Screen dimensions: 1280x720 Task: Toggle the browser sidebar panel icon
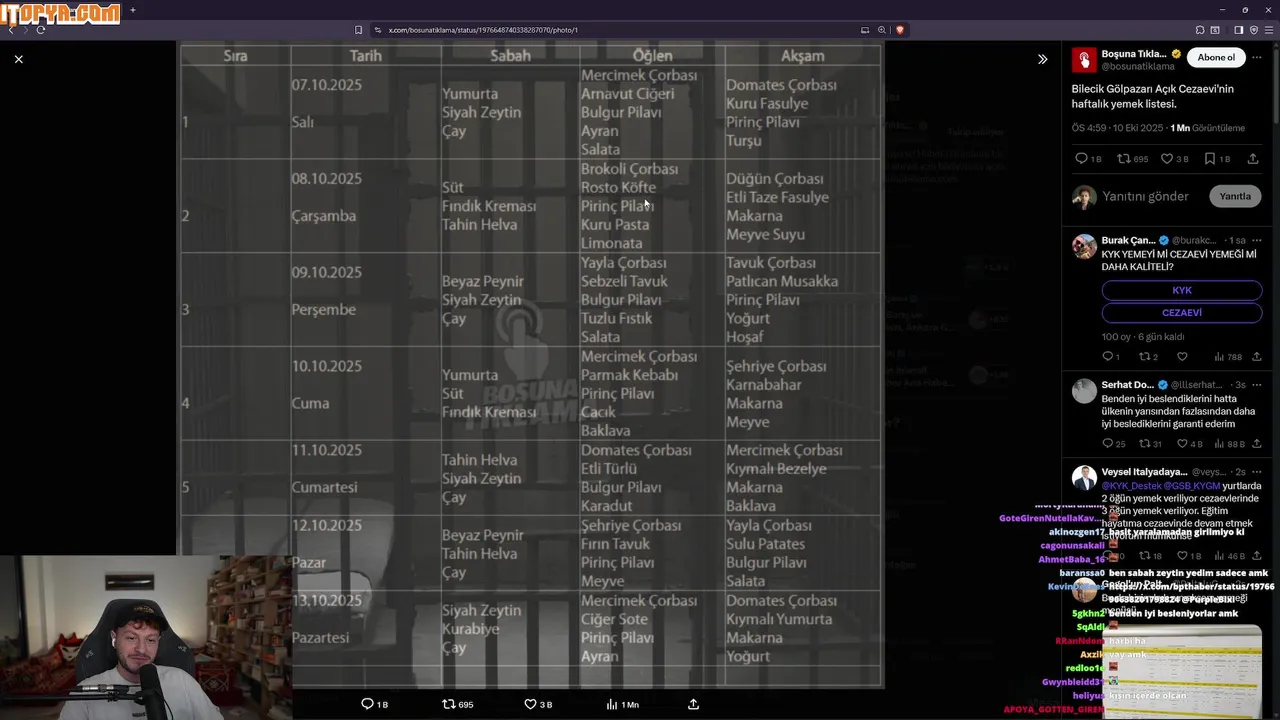(1238, 30)
